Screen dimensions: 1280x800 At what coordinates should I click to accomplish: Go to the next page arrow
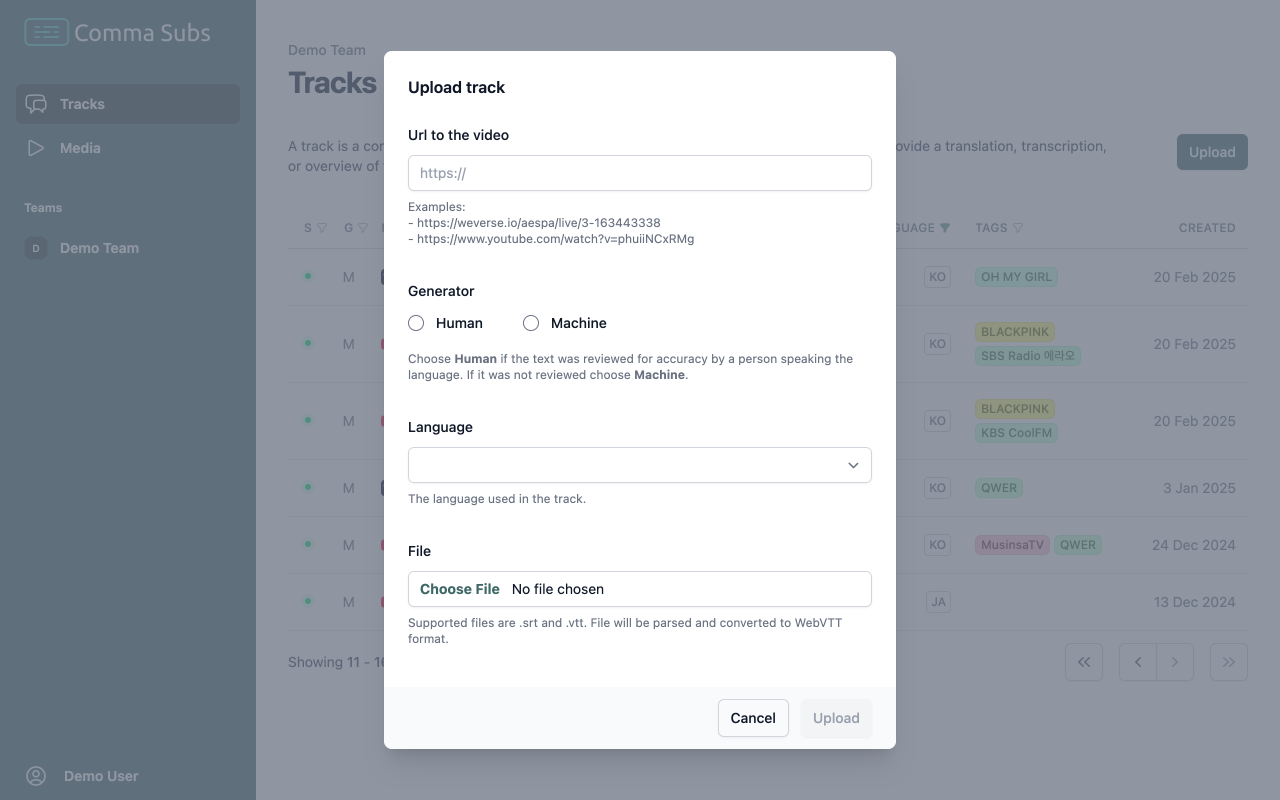click(x=1175, y=662)
